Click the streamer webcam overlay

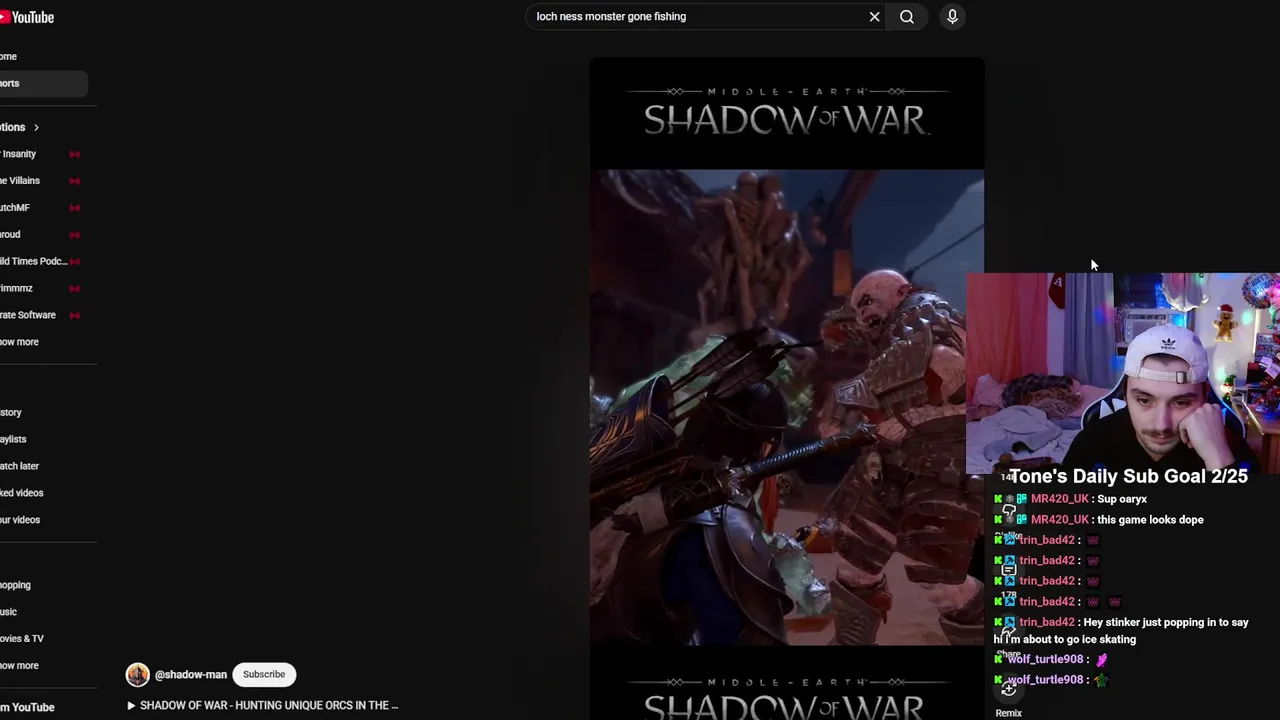(x=1123, y=373)
